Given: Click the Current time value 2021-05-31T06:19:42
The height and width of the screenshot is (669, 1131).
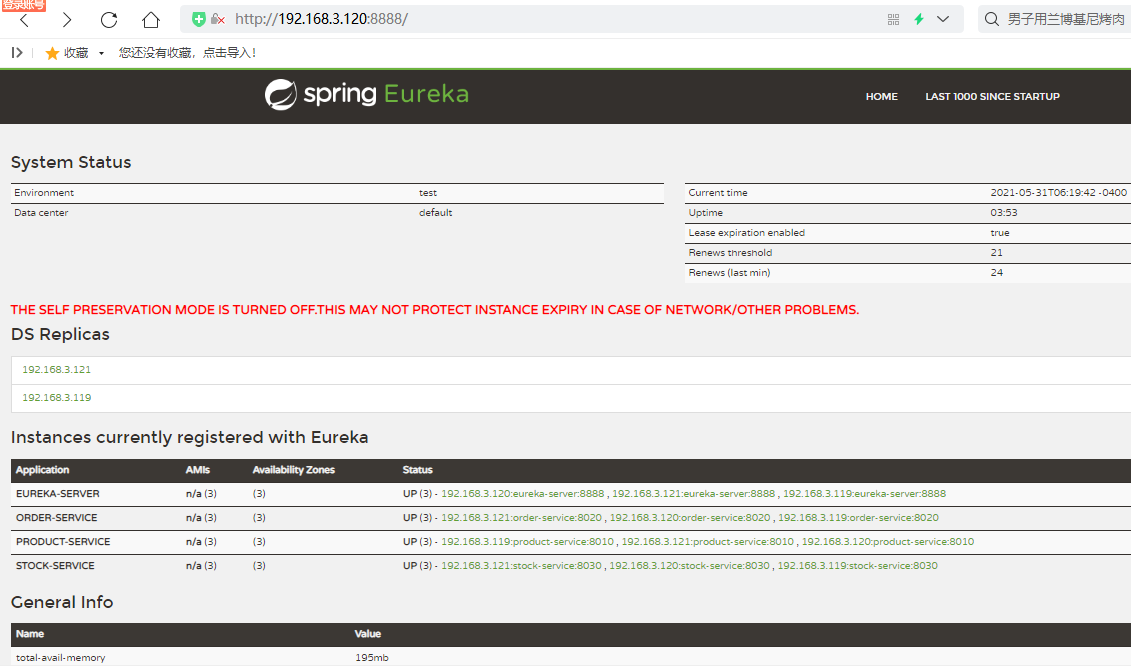Looking at the screenshot, I should click(1058, 193).
